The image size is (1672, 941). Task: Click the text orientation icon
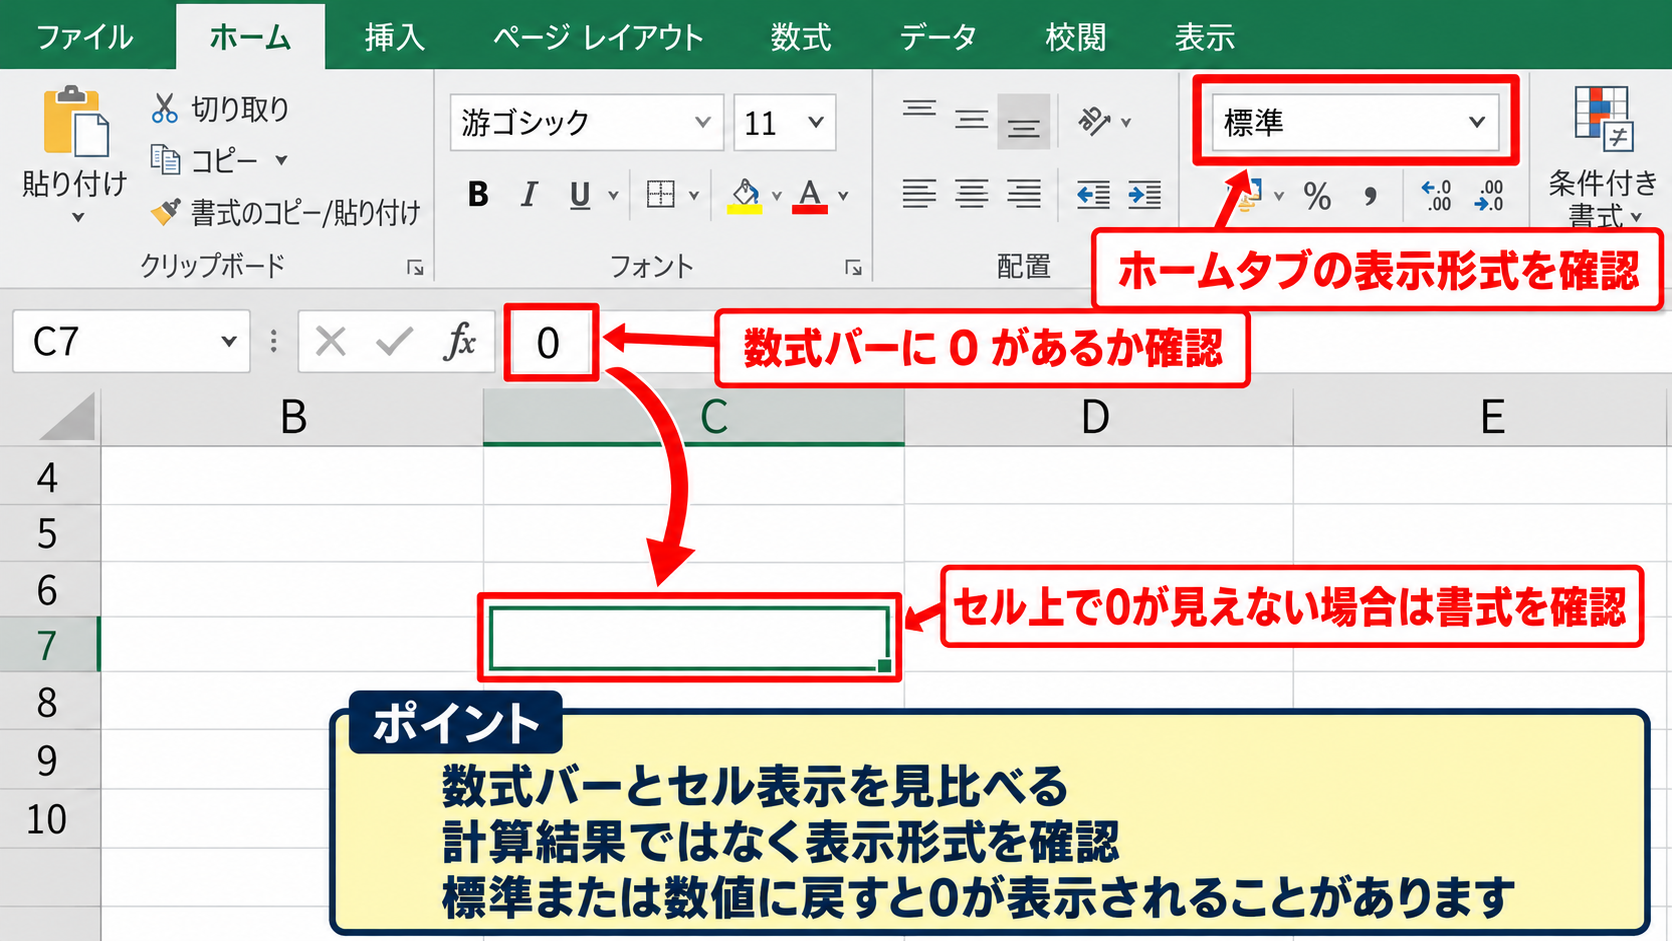[1094, 121]
